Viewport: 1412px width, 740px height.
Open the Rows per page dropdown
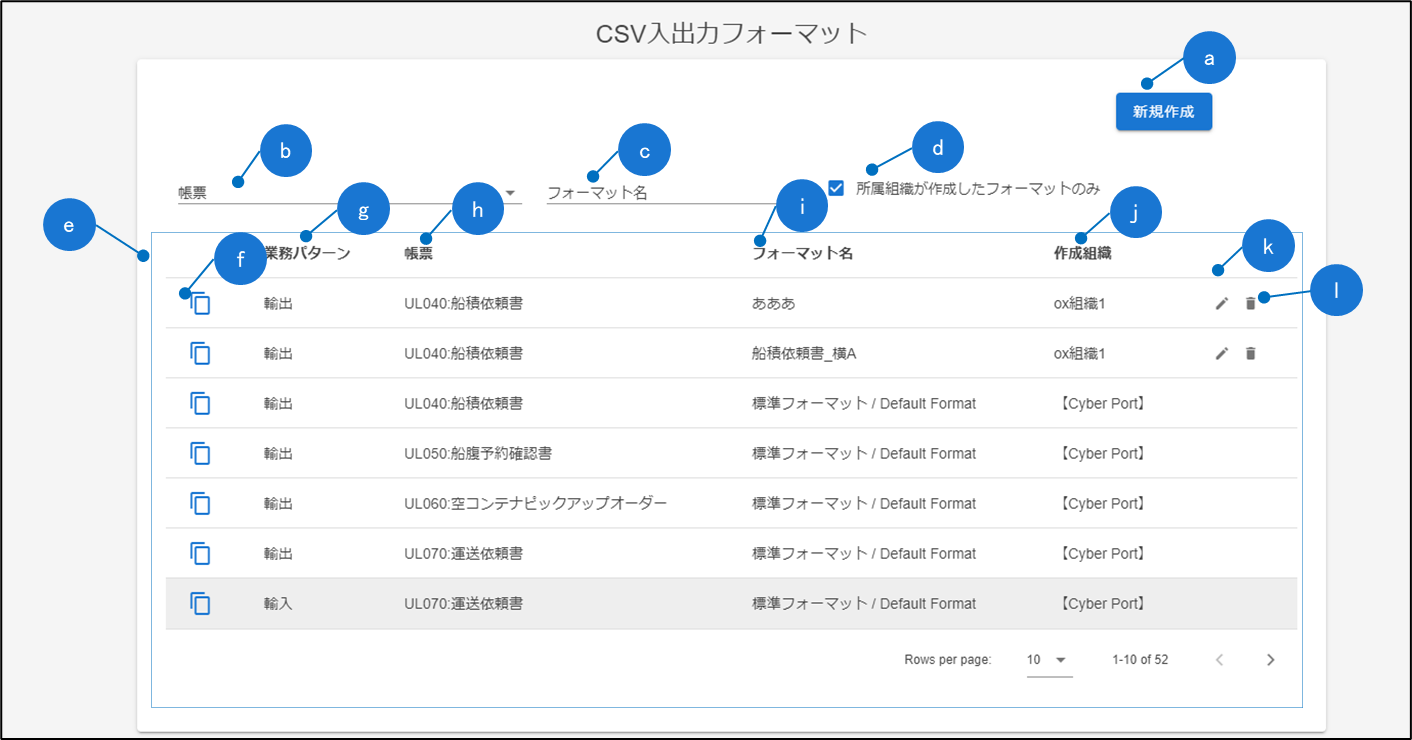1048,660
